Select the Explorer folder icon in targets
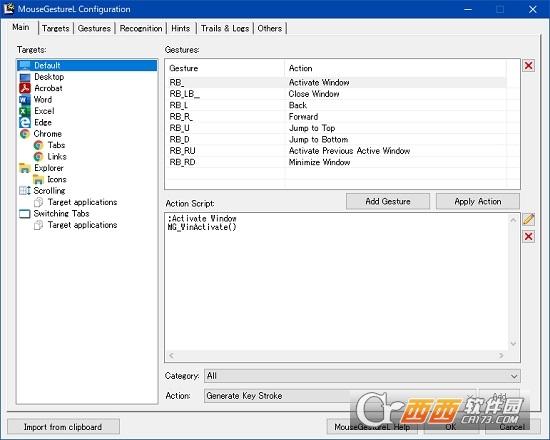The image size is (550, 440). (25, 168)
